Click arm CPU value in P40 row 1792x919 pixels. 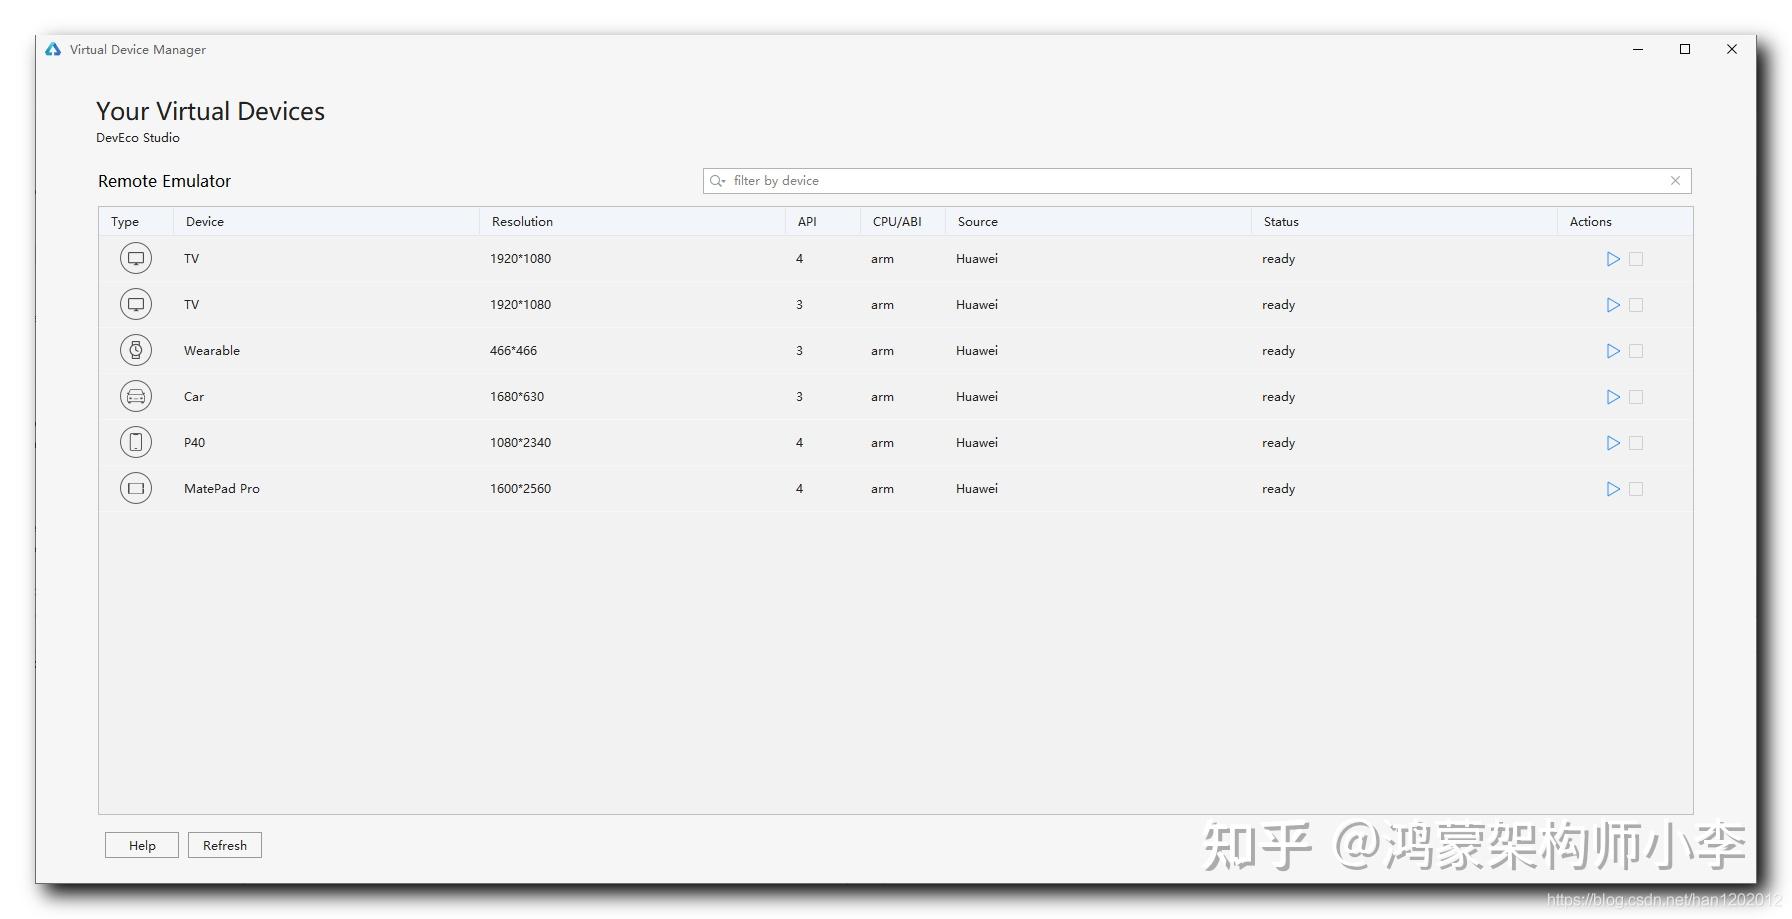[882, 443]
